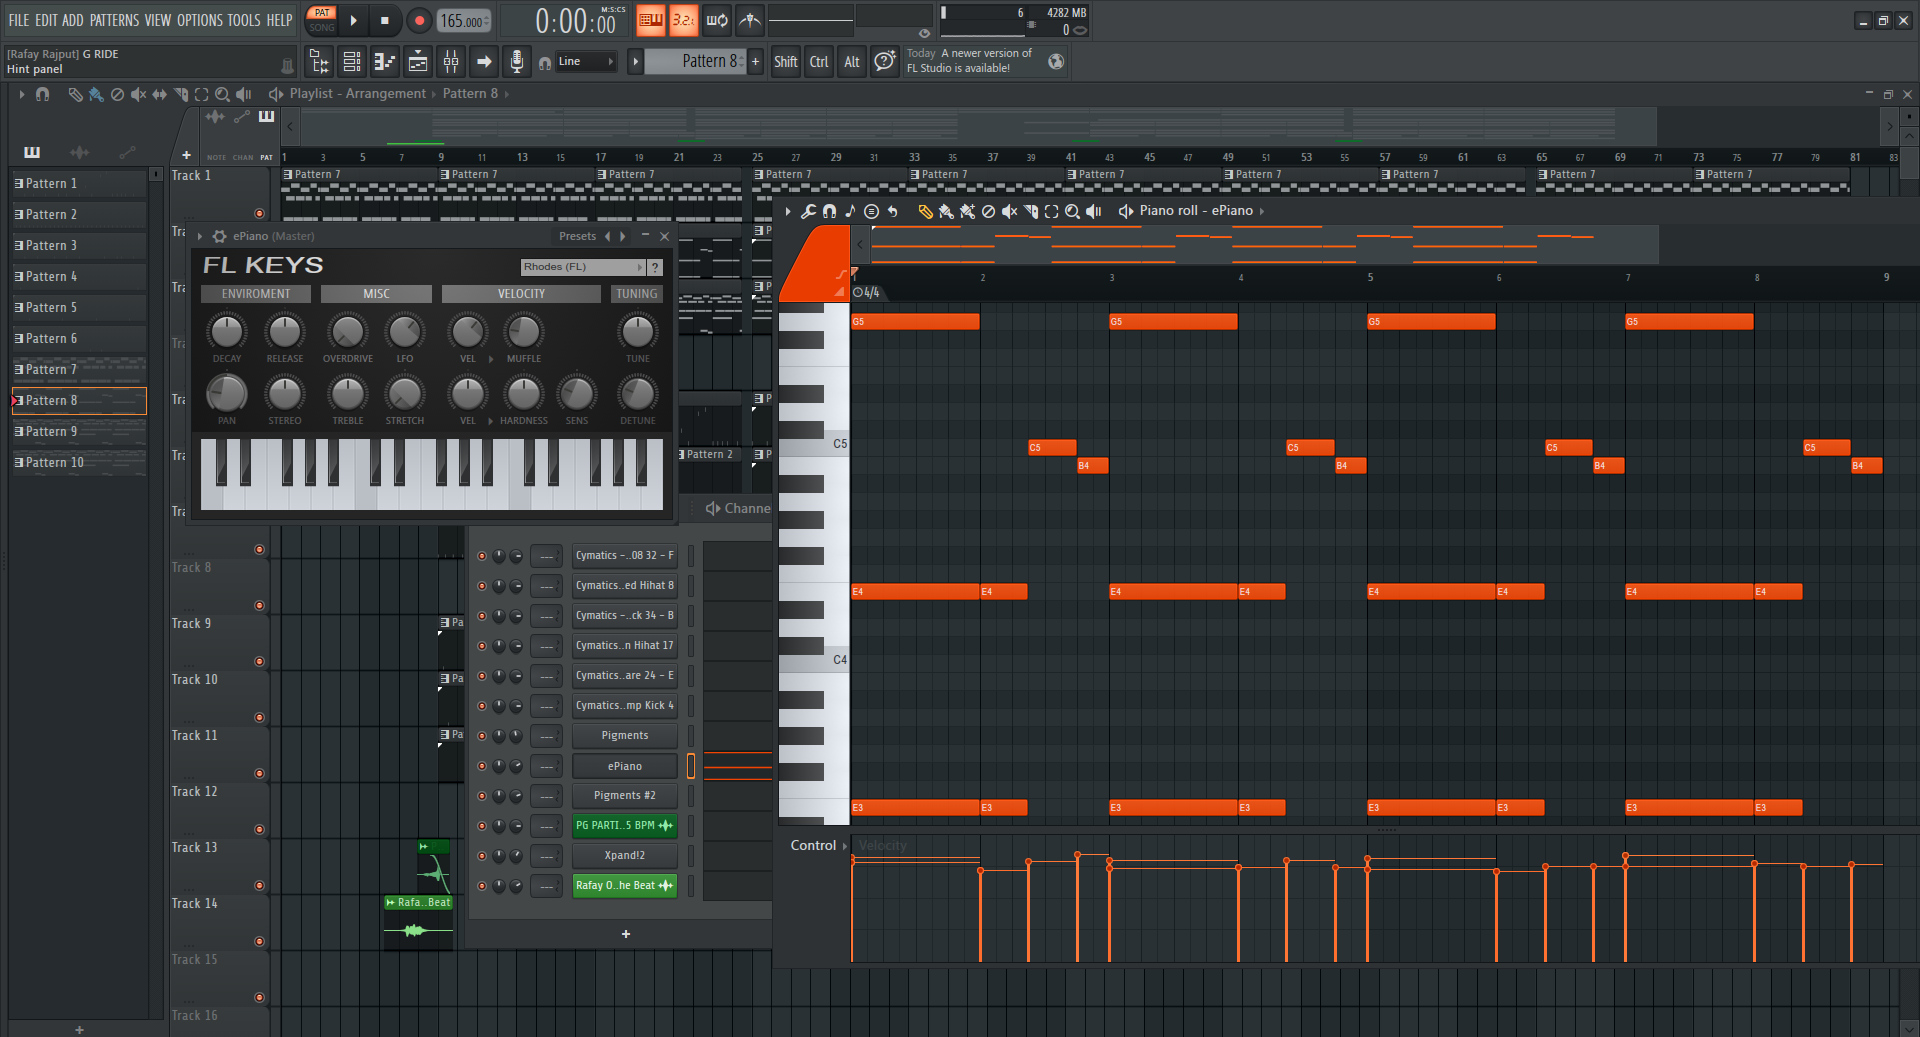Open the Zoom tool in the Playlist toolbar
Viewport: 1920px width, 1037px height.
[x=222, y=94]
